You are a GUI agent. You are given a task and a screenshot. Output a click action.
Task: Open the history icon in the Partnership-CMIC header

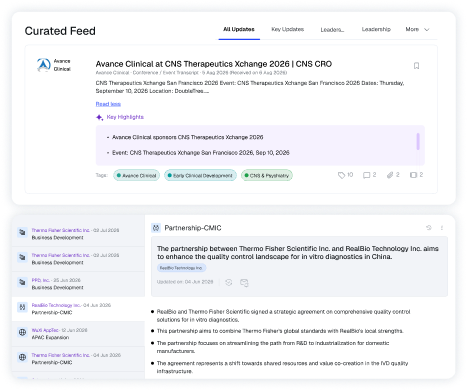pyautogui.click(x=429, y=228)
